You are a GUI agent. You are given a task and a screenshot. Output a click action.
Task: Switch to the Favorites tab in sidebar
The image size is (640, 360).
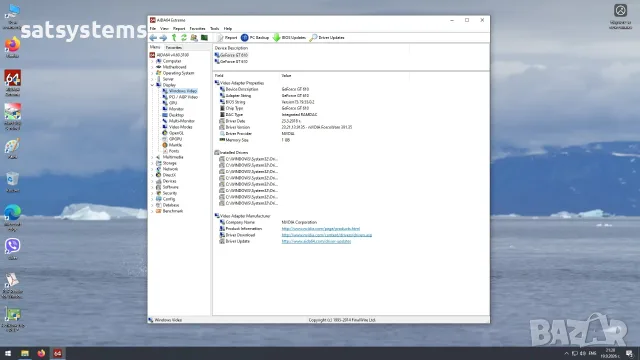(174, 48)
